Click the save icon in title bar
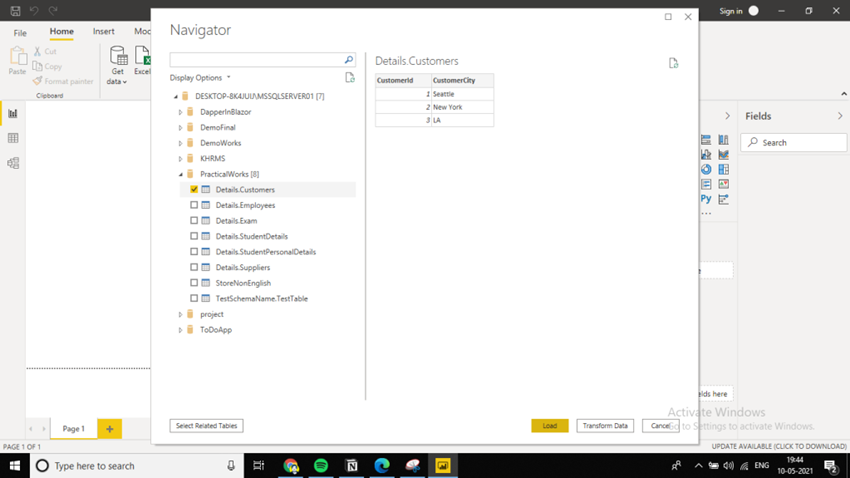Viewport: 850px width, 478px height. [15, 10]
